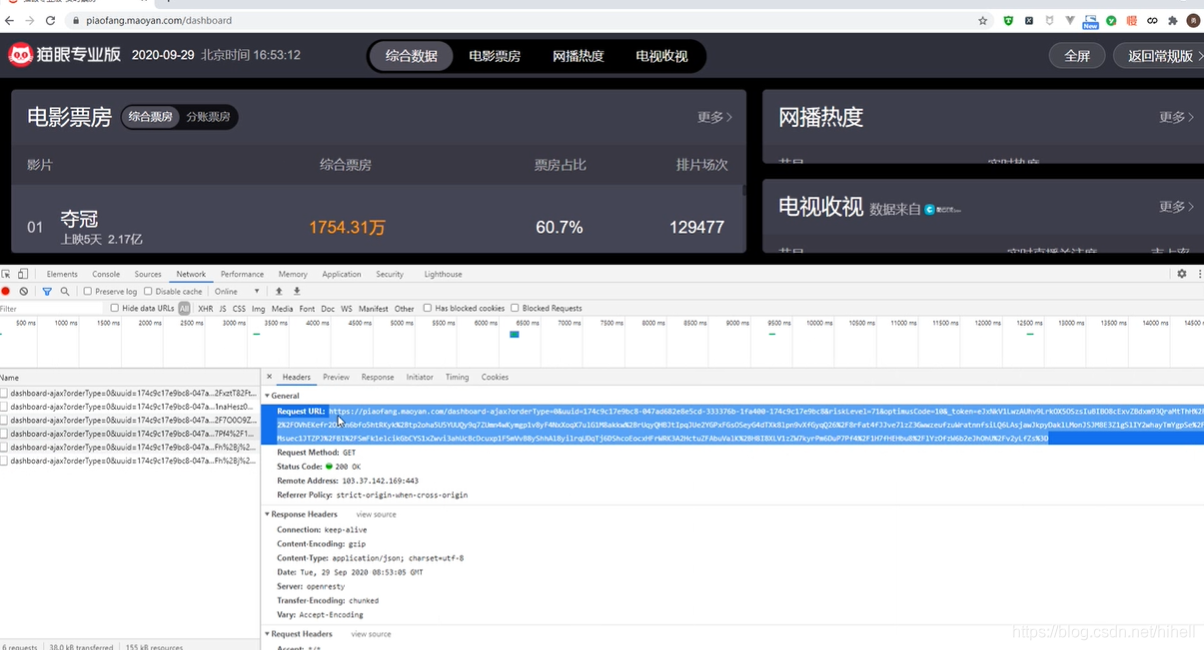Stop recording network log red button
The image size is (1204, 650).
[x=6, y=291]
